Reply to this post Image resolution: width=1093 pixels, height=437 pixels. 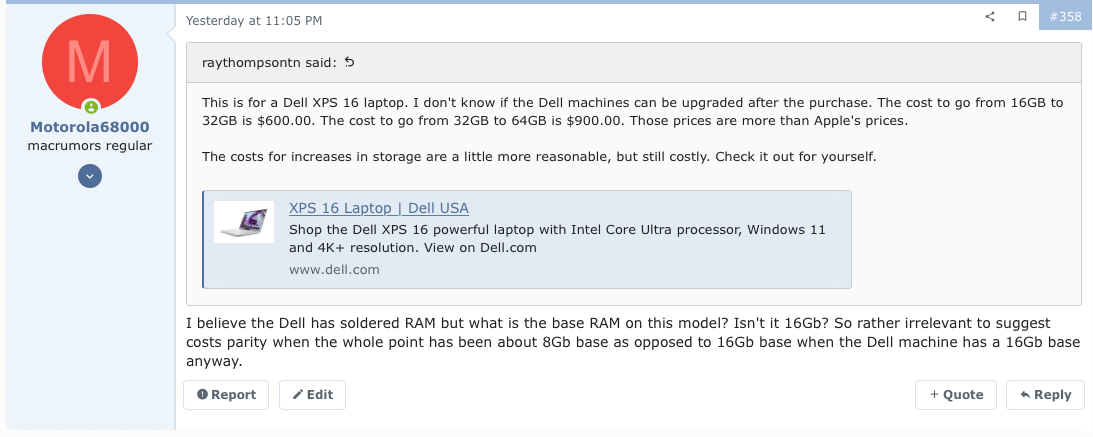point(1045,395)
